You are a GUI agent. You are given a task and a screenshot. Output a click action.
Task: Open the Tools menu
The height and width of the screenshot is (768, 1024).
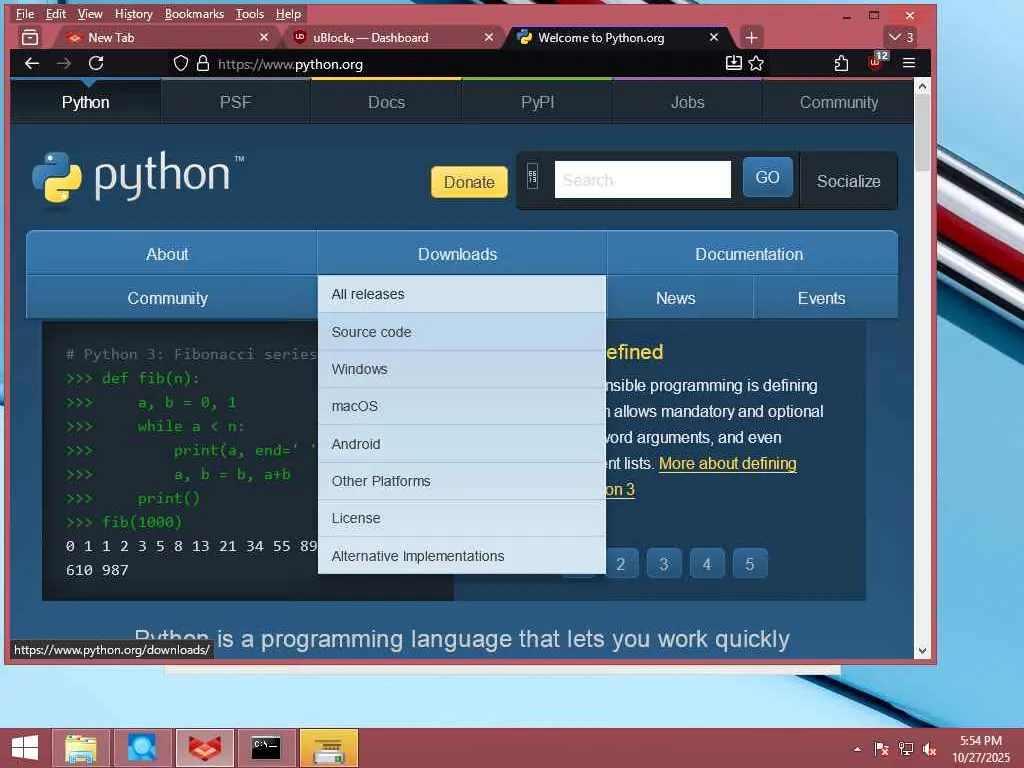[249, 14]
